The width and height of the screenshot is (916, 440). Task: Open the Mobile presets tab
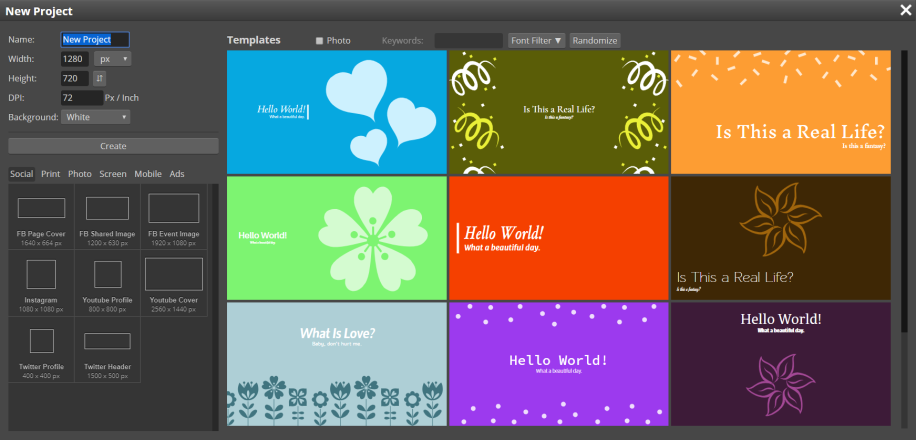click(148, 174)
